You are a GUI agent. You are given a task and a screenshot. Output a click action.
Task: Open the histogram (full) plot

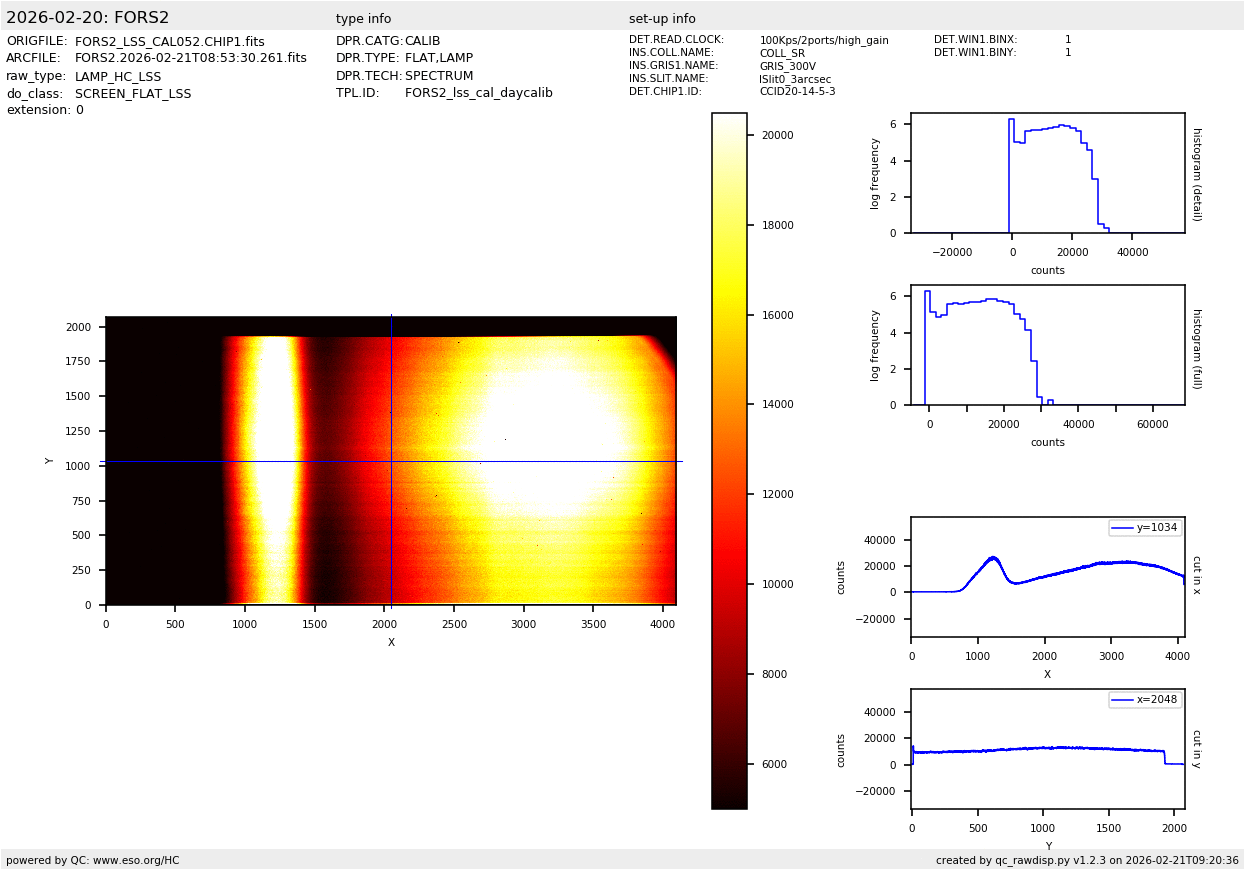(x=1047, y=345)
